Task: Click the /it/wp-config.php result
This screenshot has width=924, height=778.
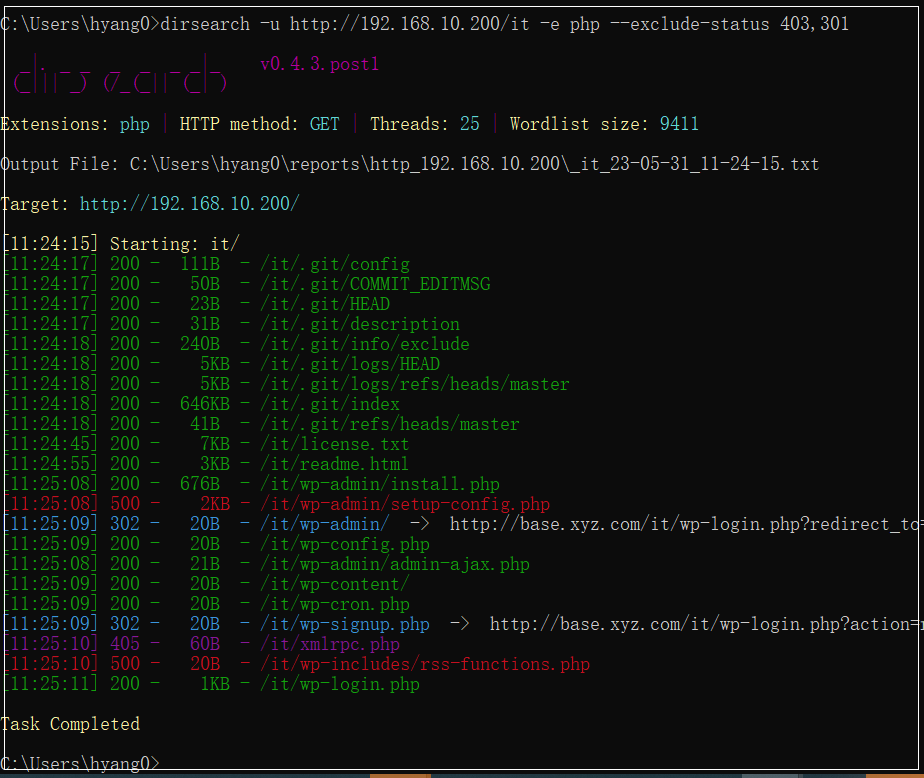Action: [345, 544]
